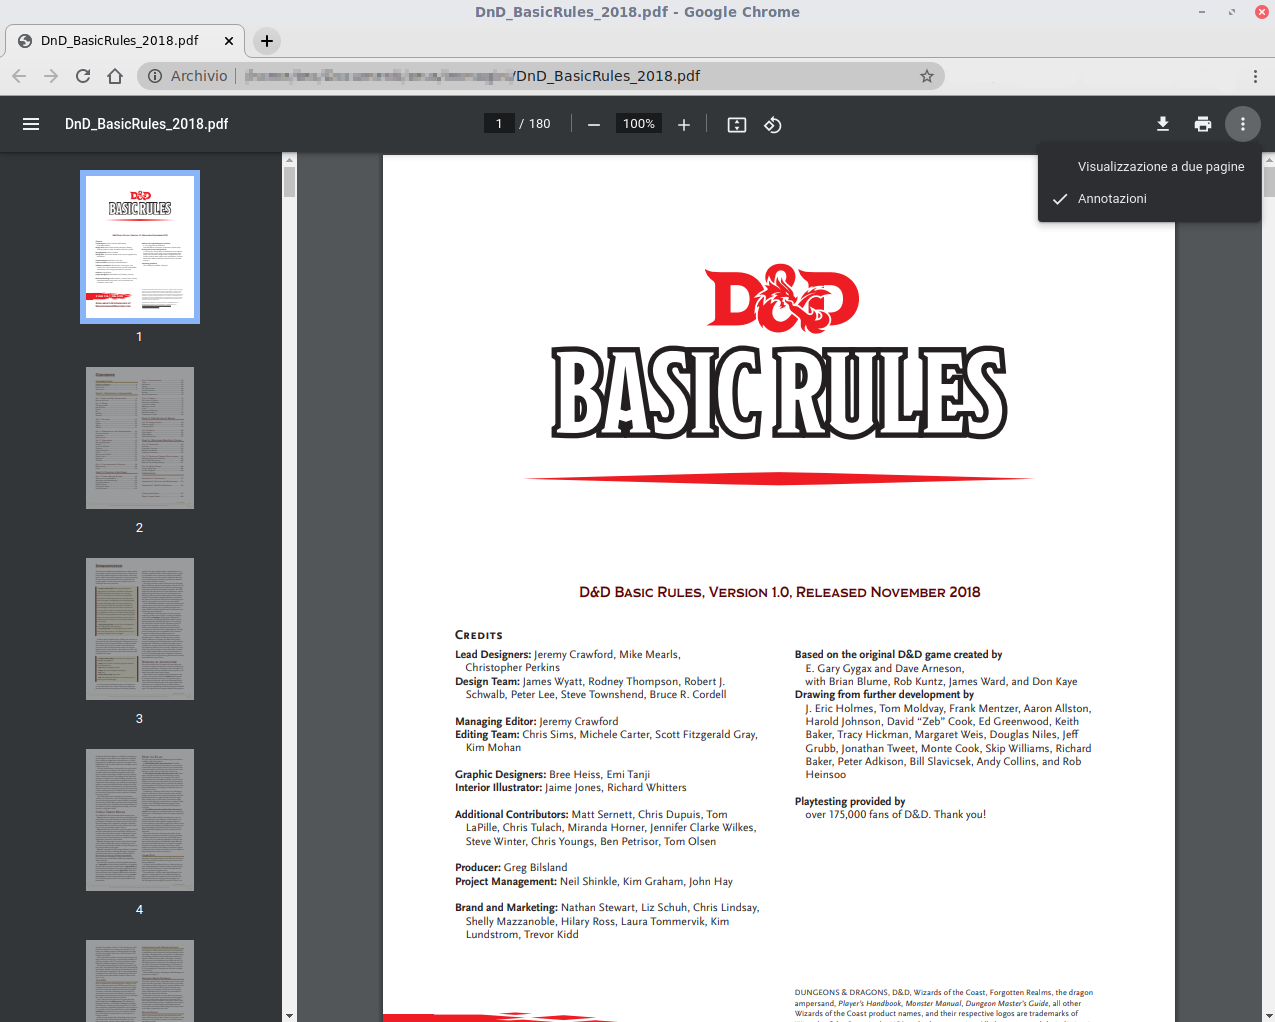Maximize the Chrome window
1275x1022 pixels.
click(x=1232, y=12)
